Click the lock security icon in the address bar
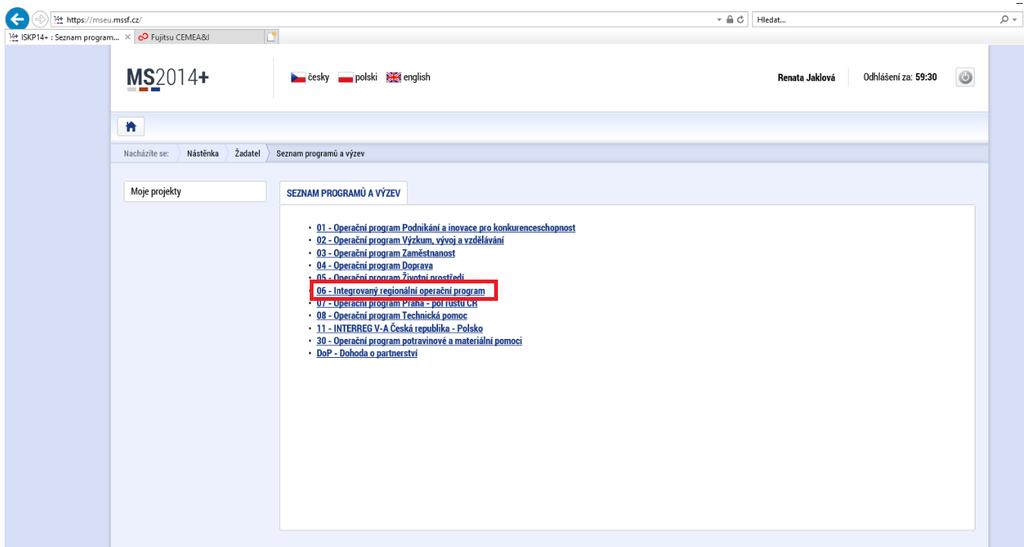Viewport: 1024px width, 547px height. coord(729,20)
